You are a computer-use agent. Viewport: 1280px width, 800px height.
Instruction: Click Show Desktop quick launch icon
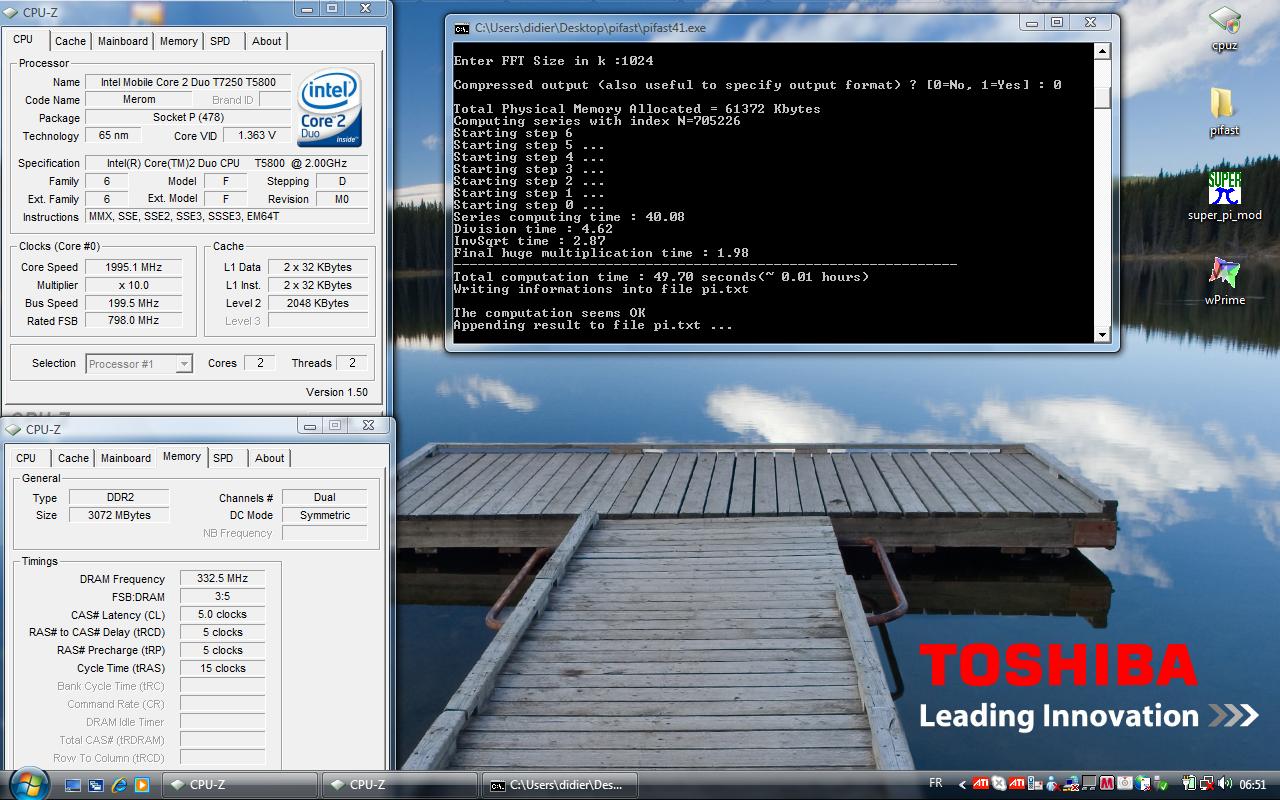(x=72, y=785)
